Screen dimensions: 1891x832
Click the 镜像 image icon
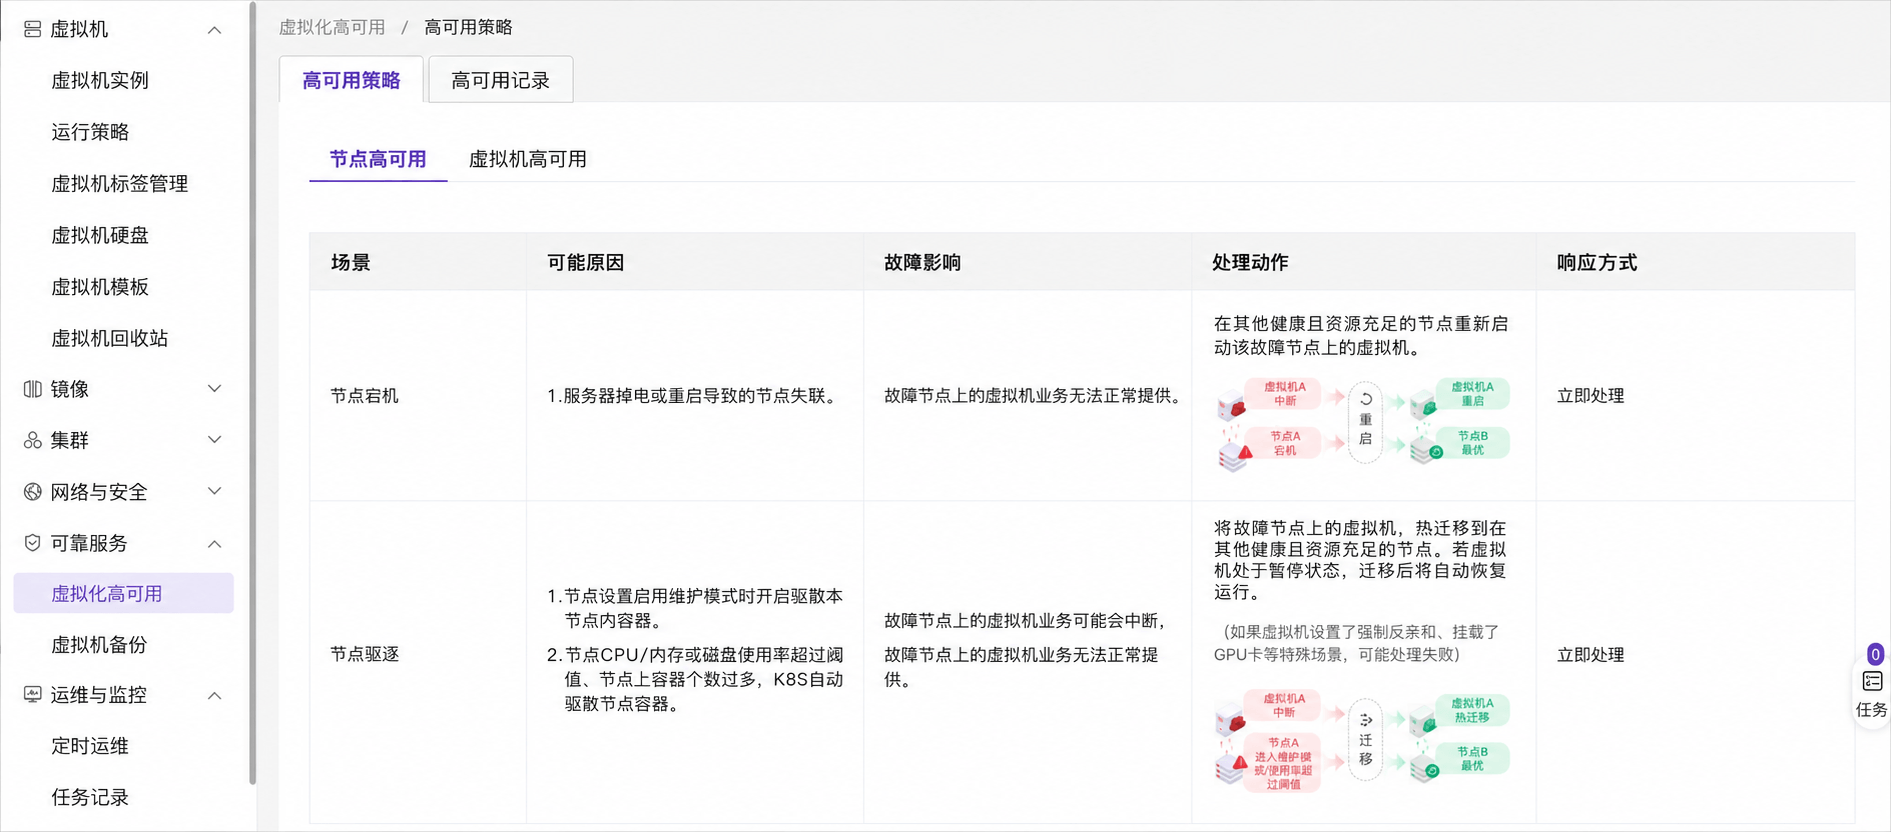pos(32,389)
